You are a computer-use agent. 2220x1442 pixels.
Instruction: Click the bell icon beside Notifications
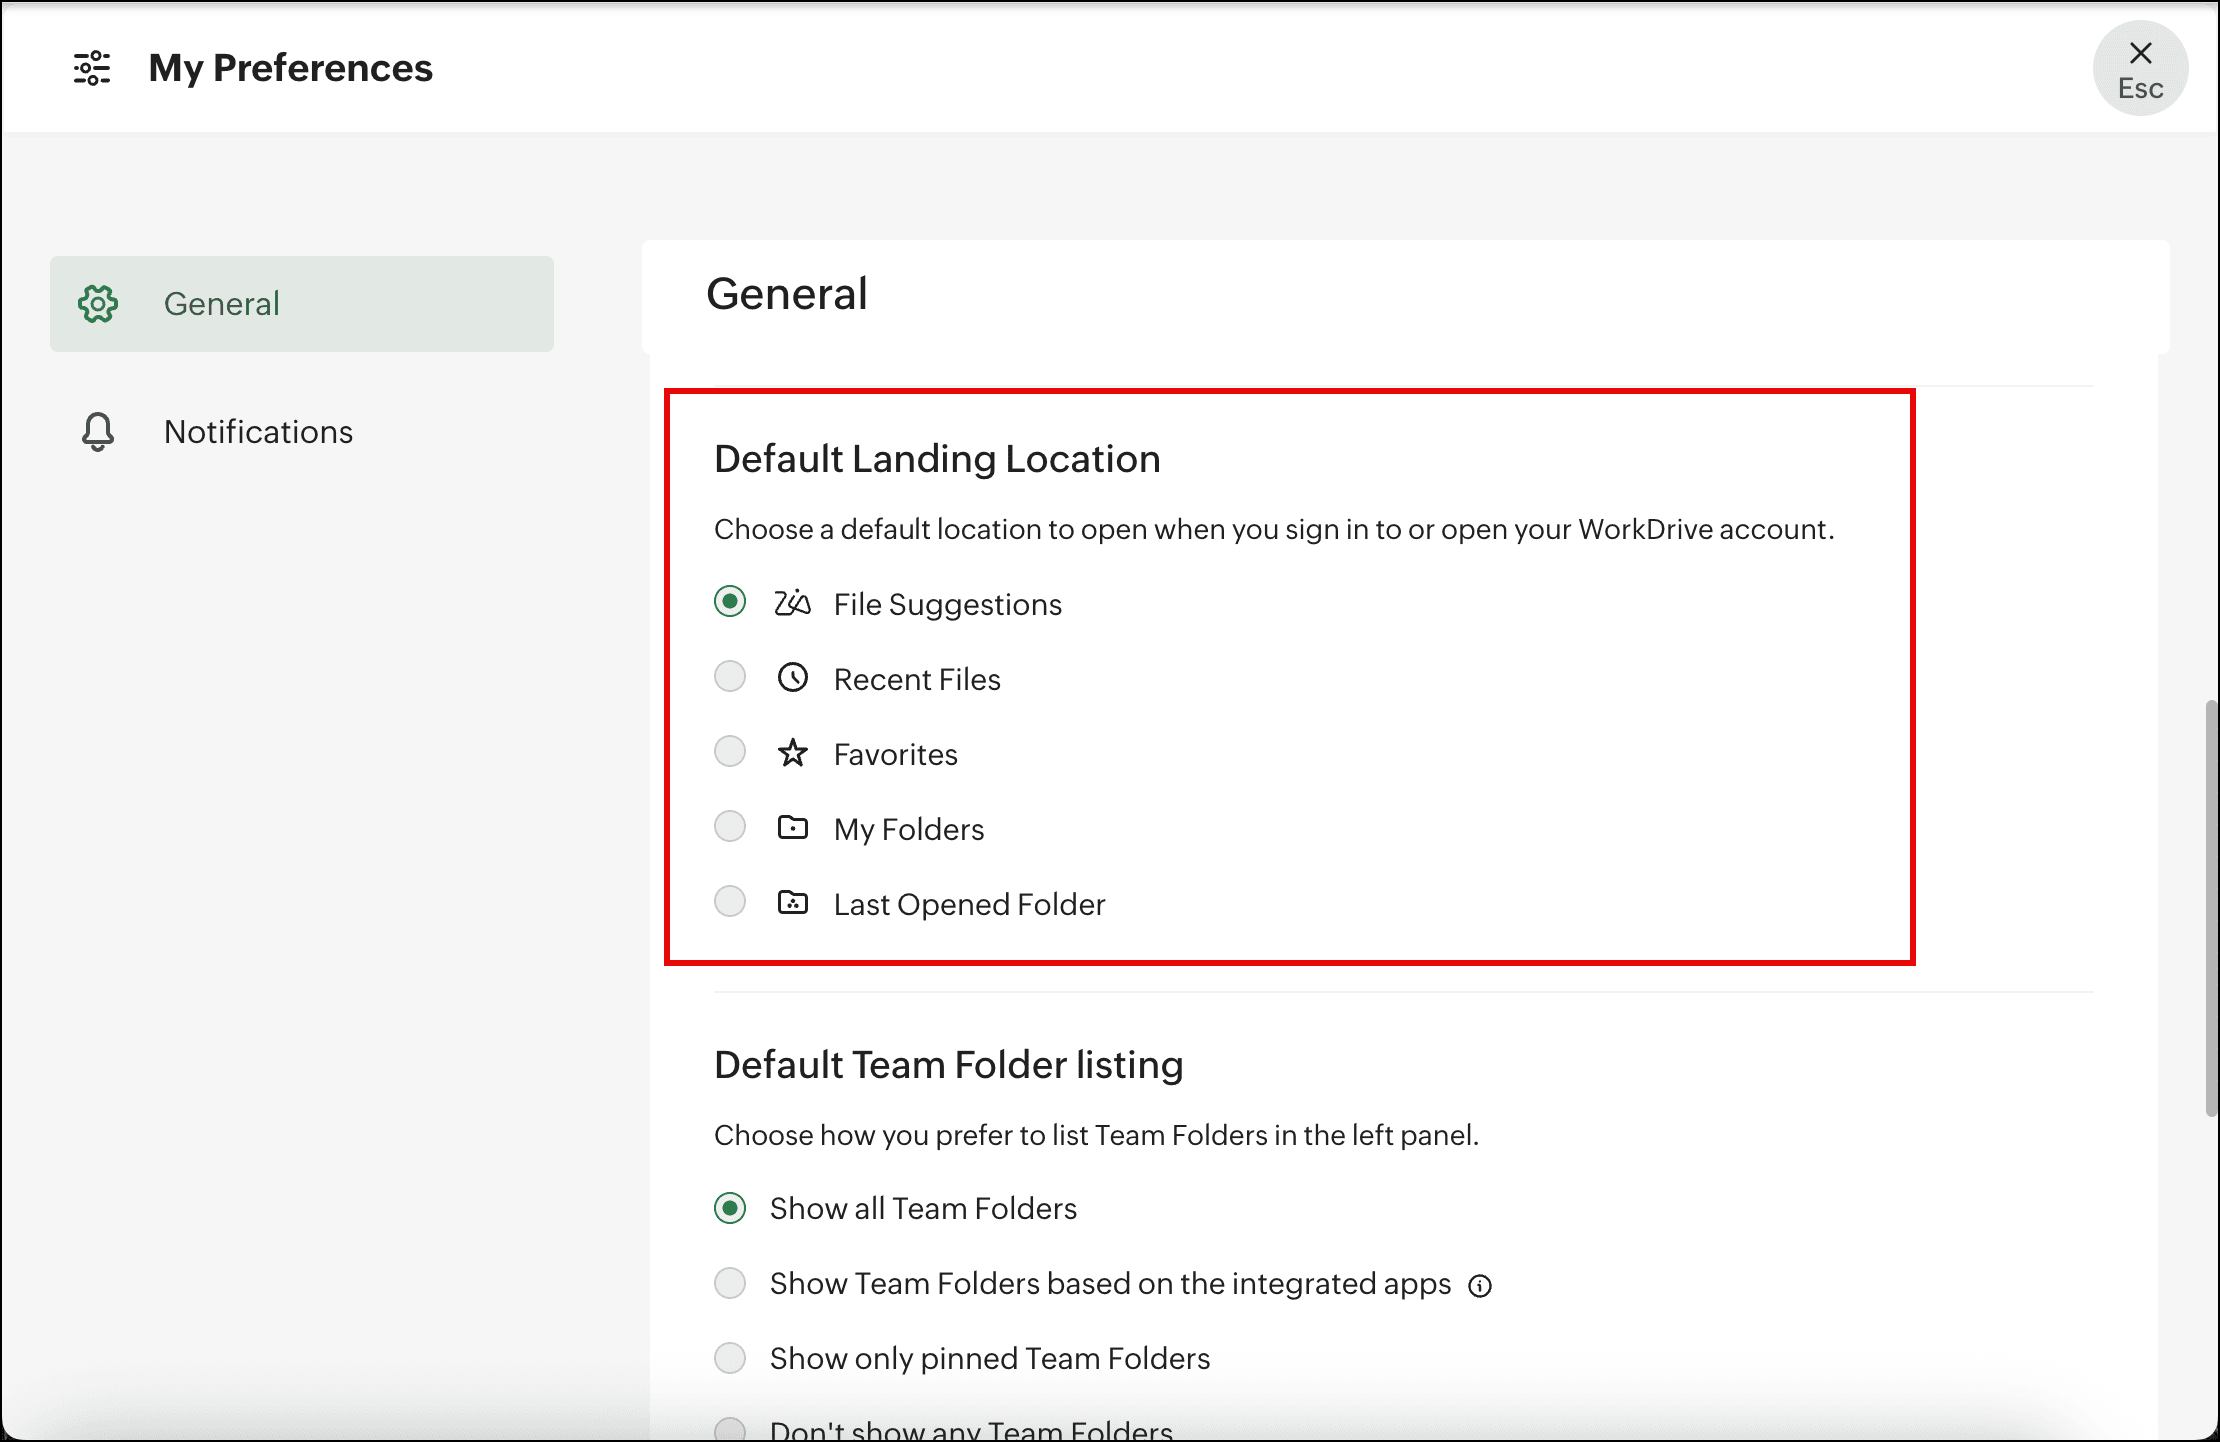[98, 432]
